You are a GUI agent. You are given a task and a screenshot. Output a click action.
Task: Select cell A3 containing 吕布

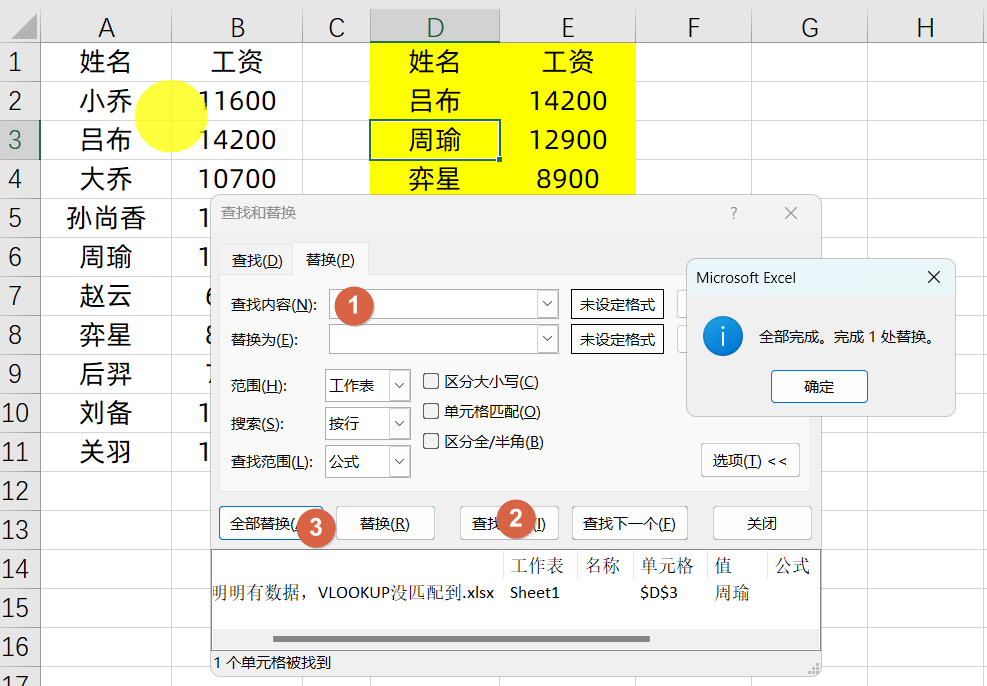106,140
